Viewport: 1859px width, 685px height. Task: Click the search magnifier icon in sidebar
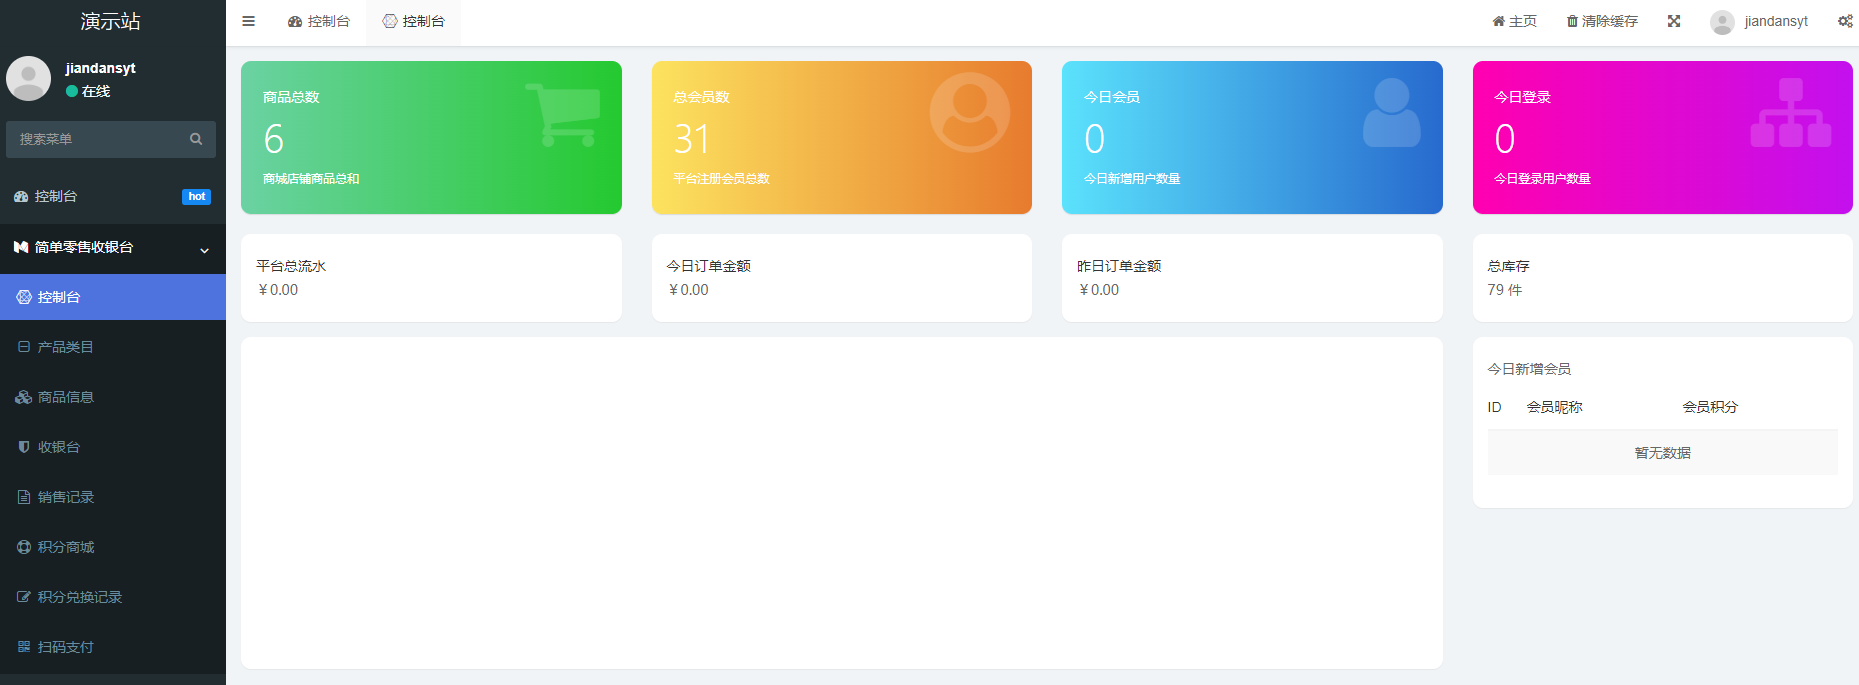pyautogui.click(x=196, y=139)
